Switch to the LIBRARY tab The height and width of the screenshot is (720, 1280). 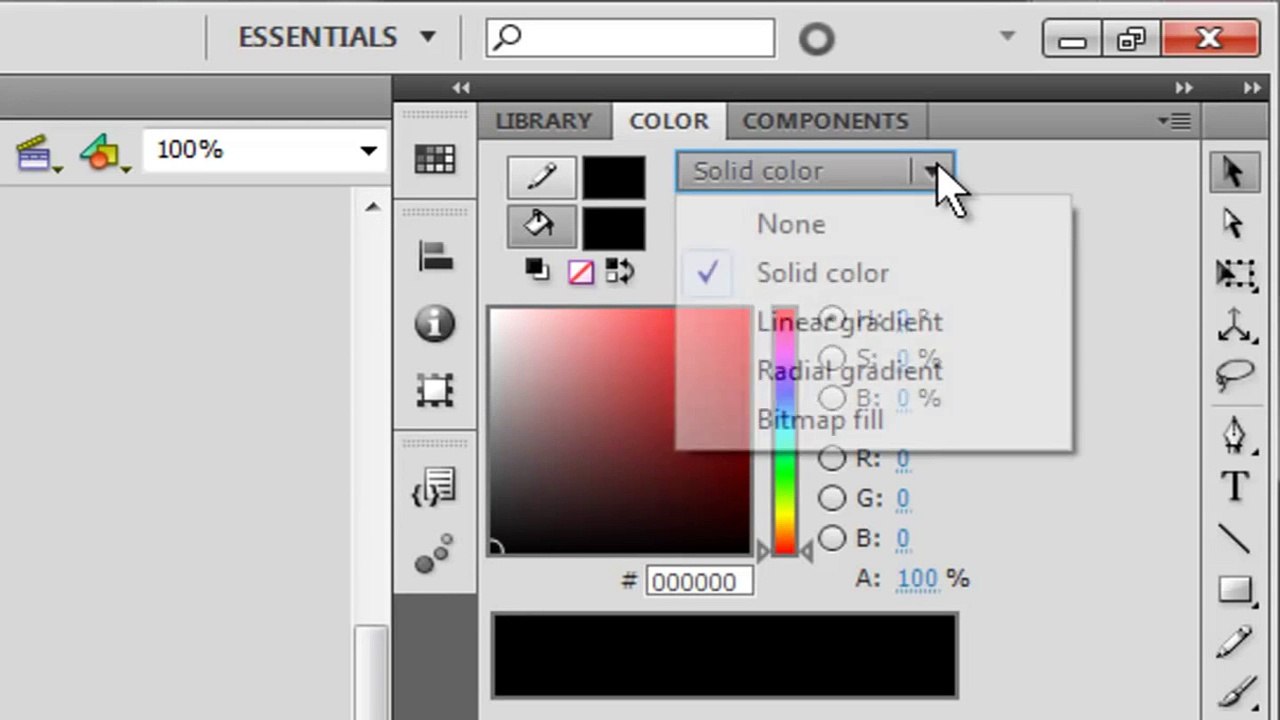(x=544, y=121)
